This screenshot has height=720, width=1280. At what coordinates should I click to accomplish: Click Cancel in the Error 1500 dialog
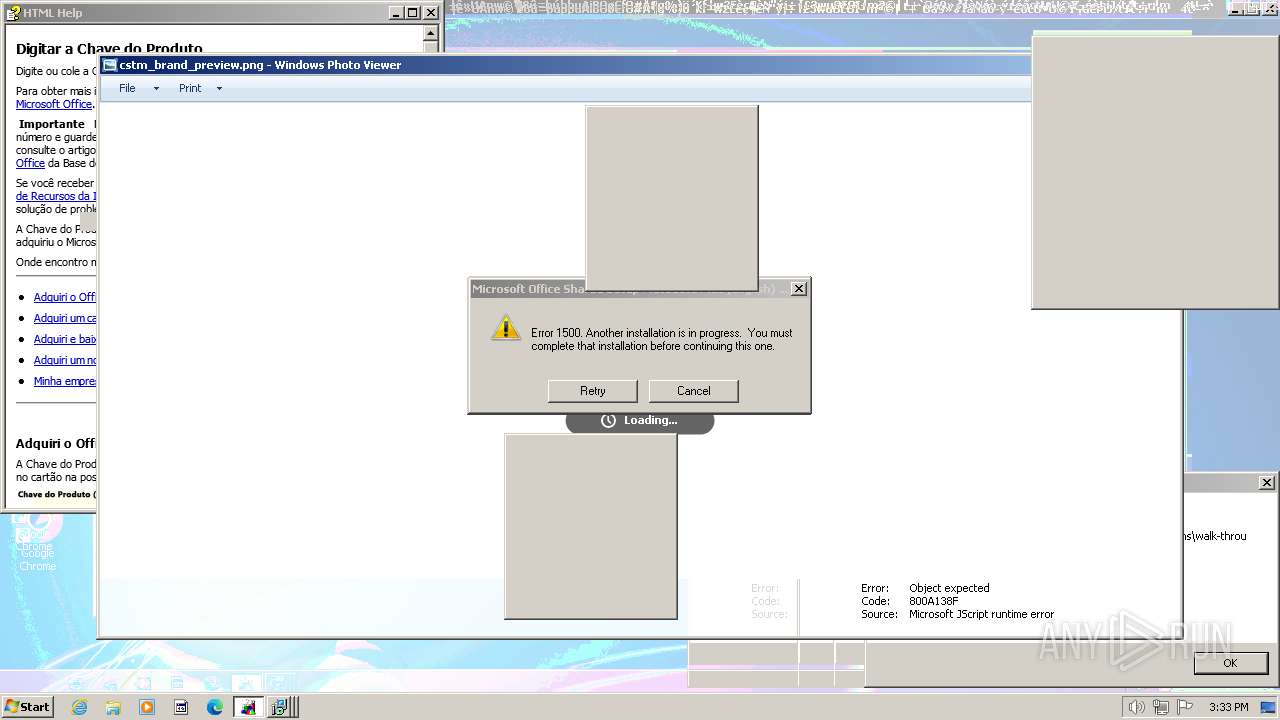coord(693,391)
